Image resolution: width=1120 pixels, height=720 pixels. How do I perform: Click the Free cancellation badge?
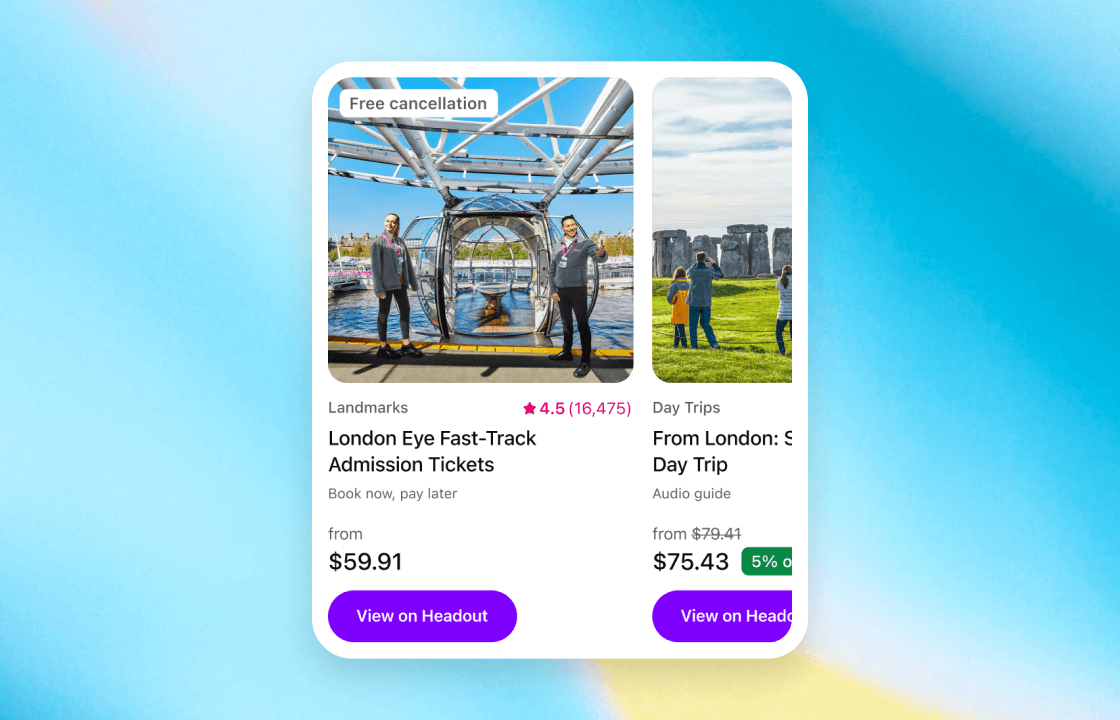[x=419, y=104]
